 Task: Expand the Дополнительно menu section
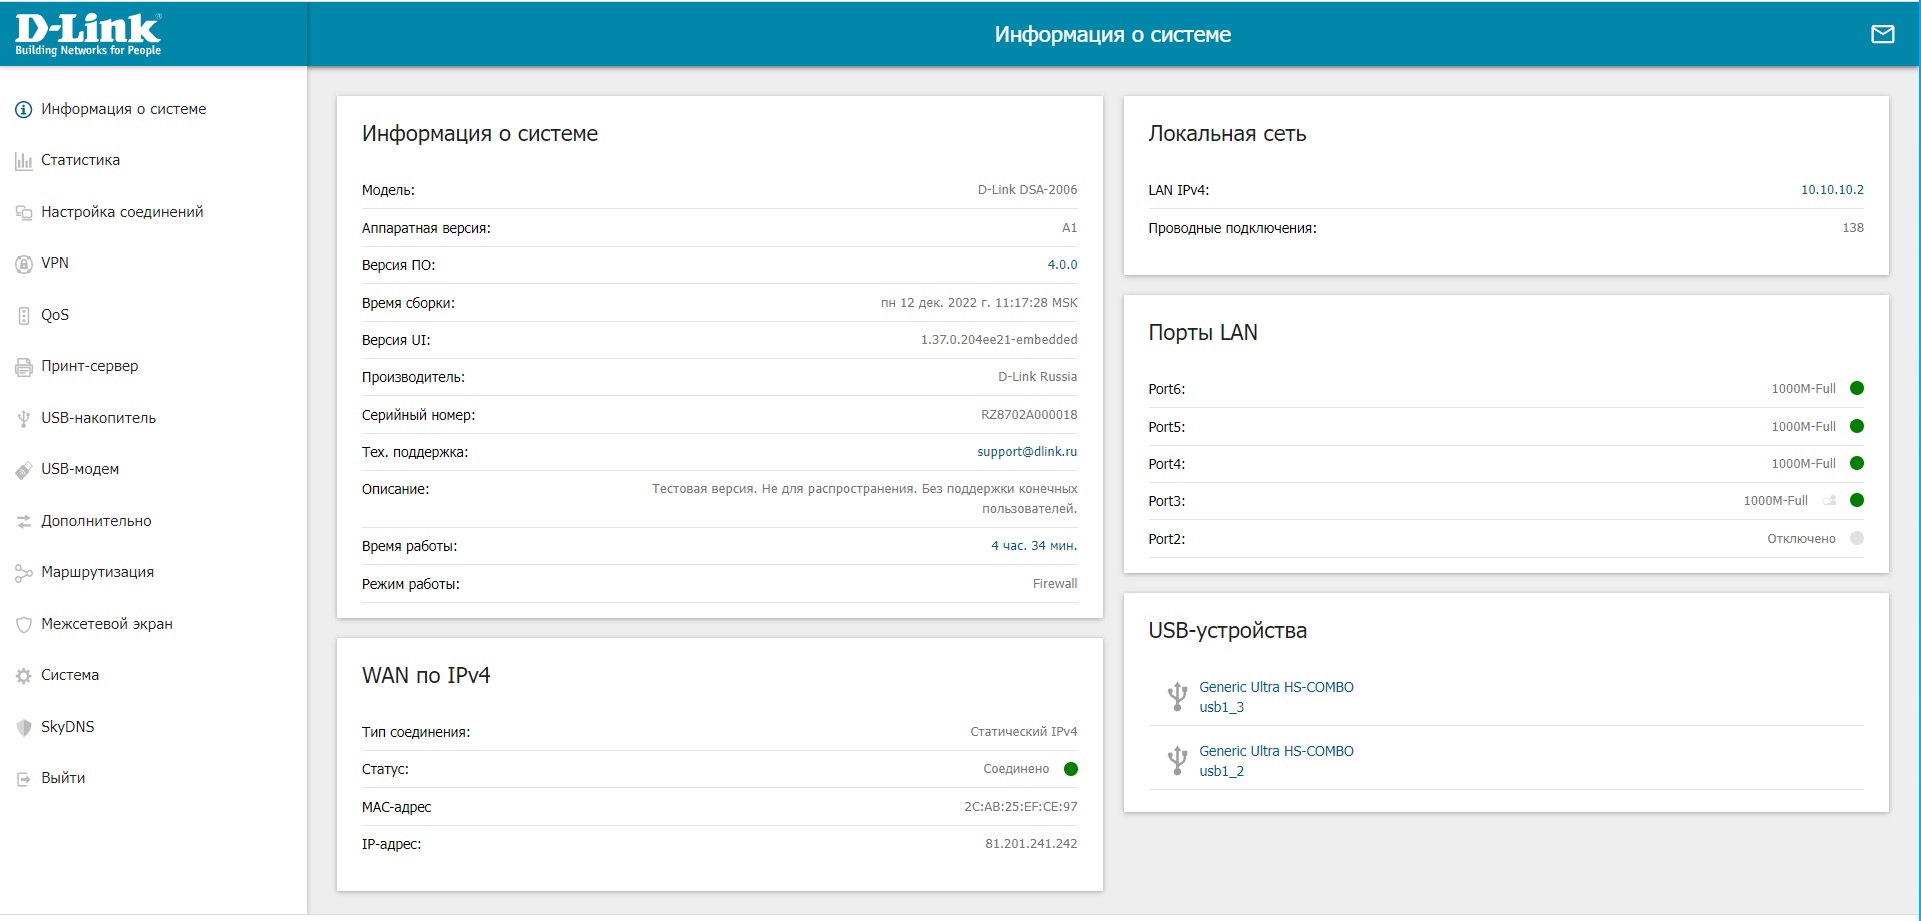(96, 521)
